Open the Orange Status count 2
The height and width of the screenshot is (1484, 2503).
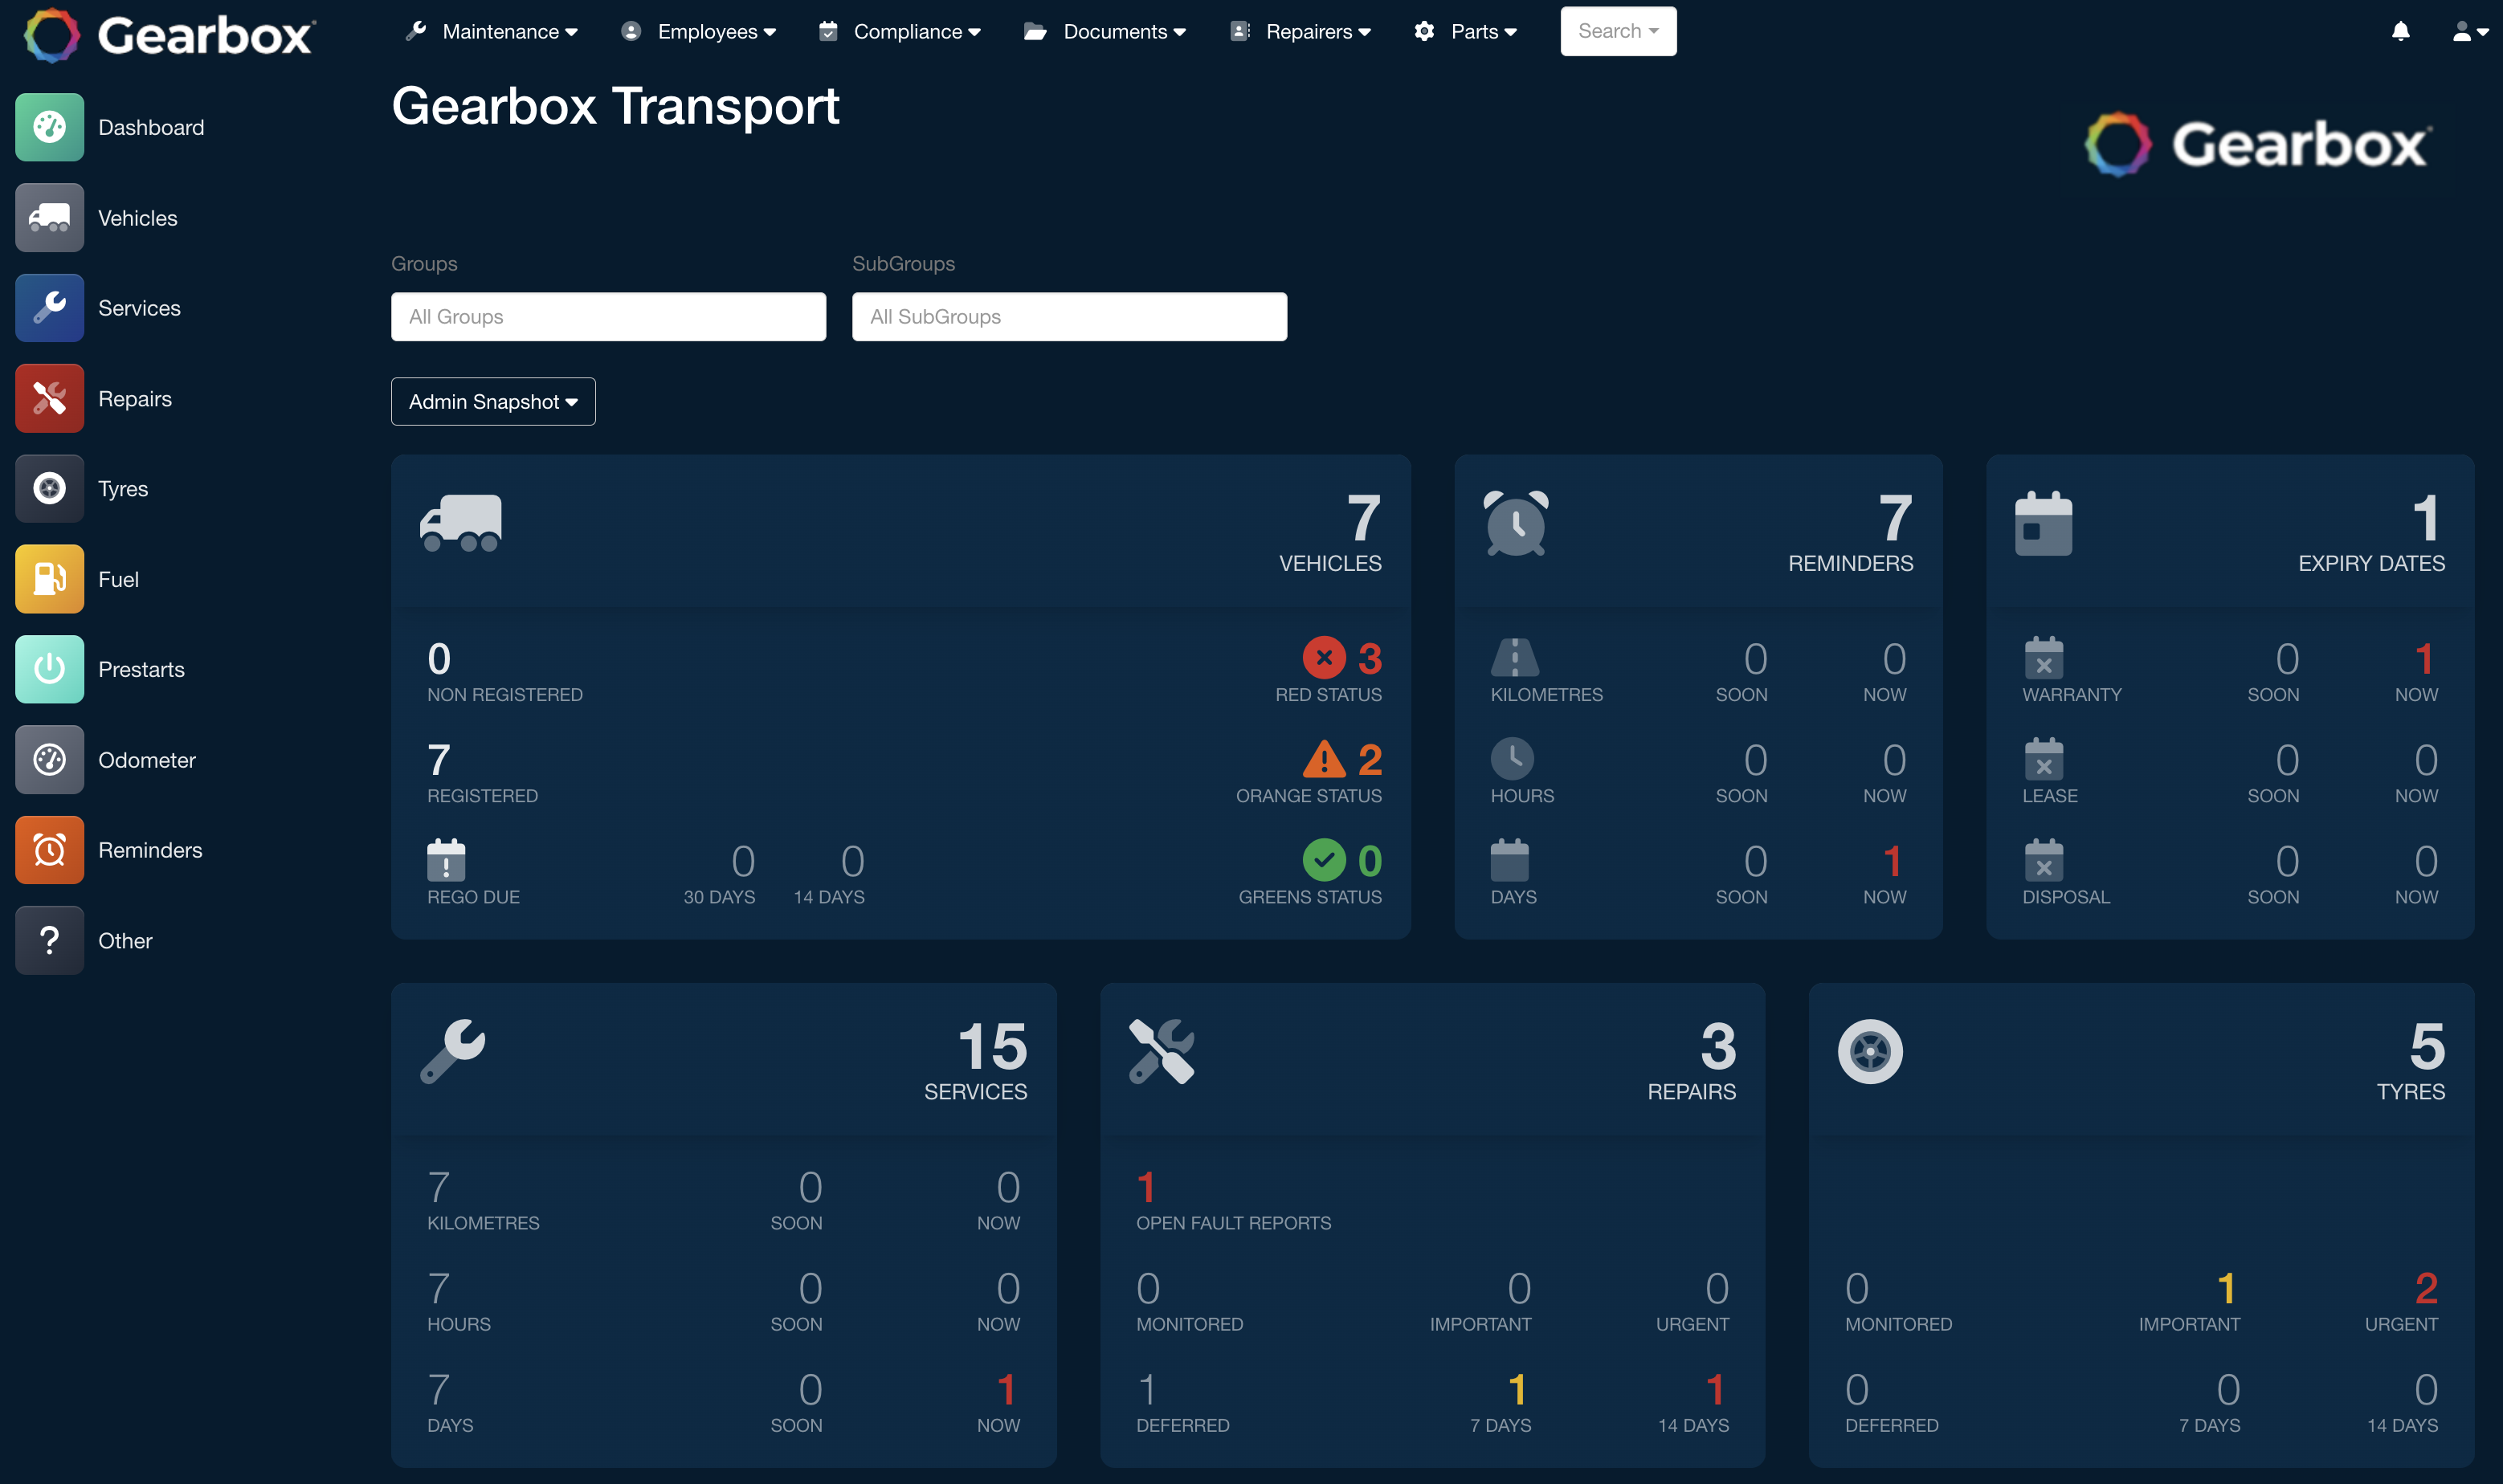(1370, 760)
